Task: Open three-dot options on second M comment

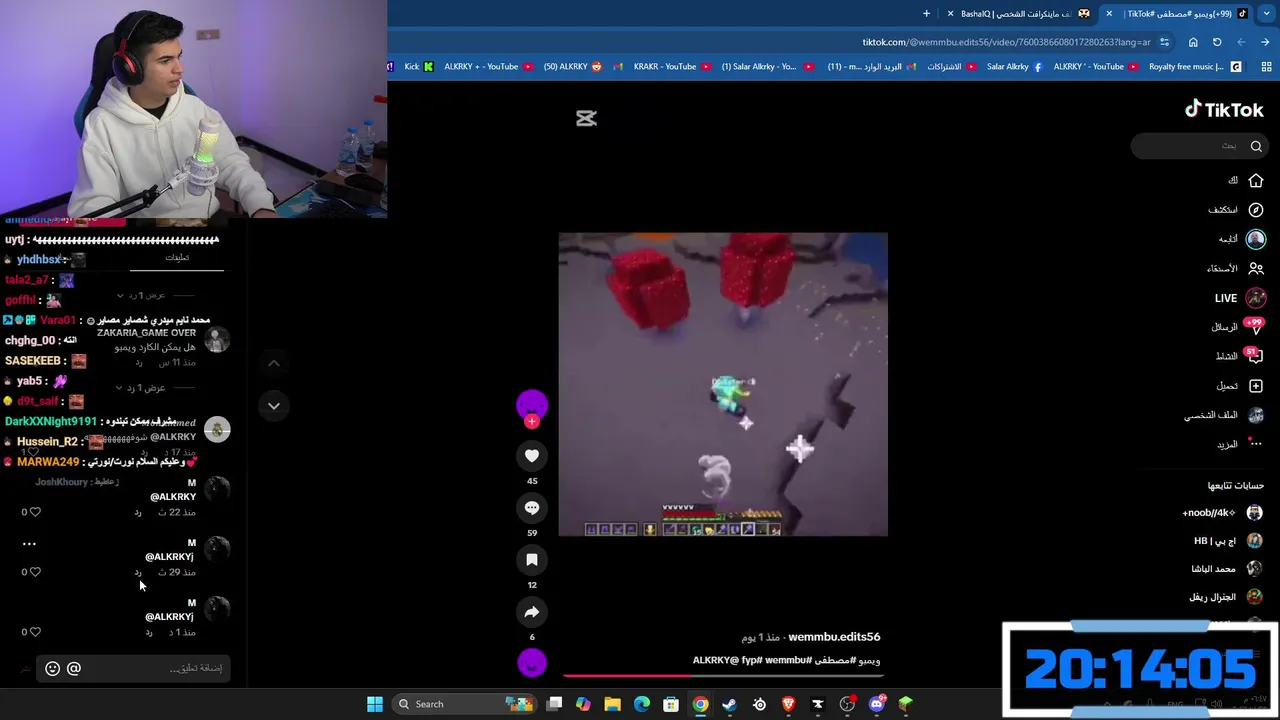Action: [x=29, y=544]
